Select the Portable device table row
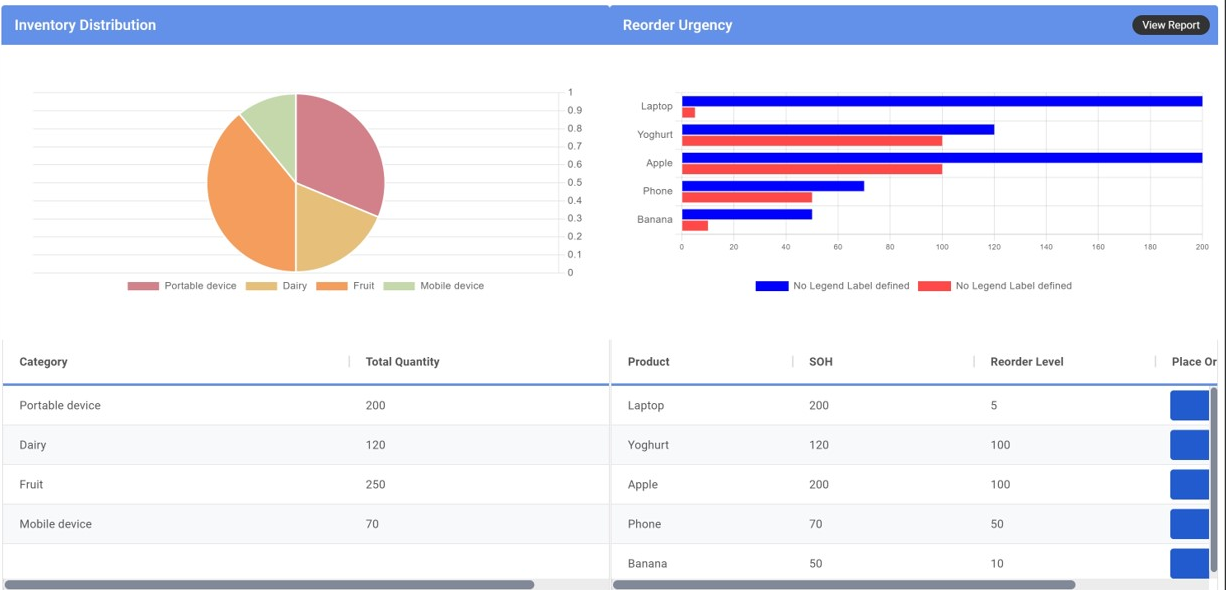The width and height of the screenshot is (1226, 590). pos(305,405)
